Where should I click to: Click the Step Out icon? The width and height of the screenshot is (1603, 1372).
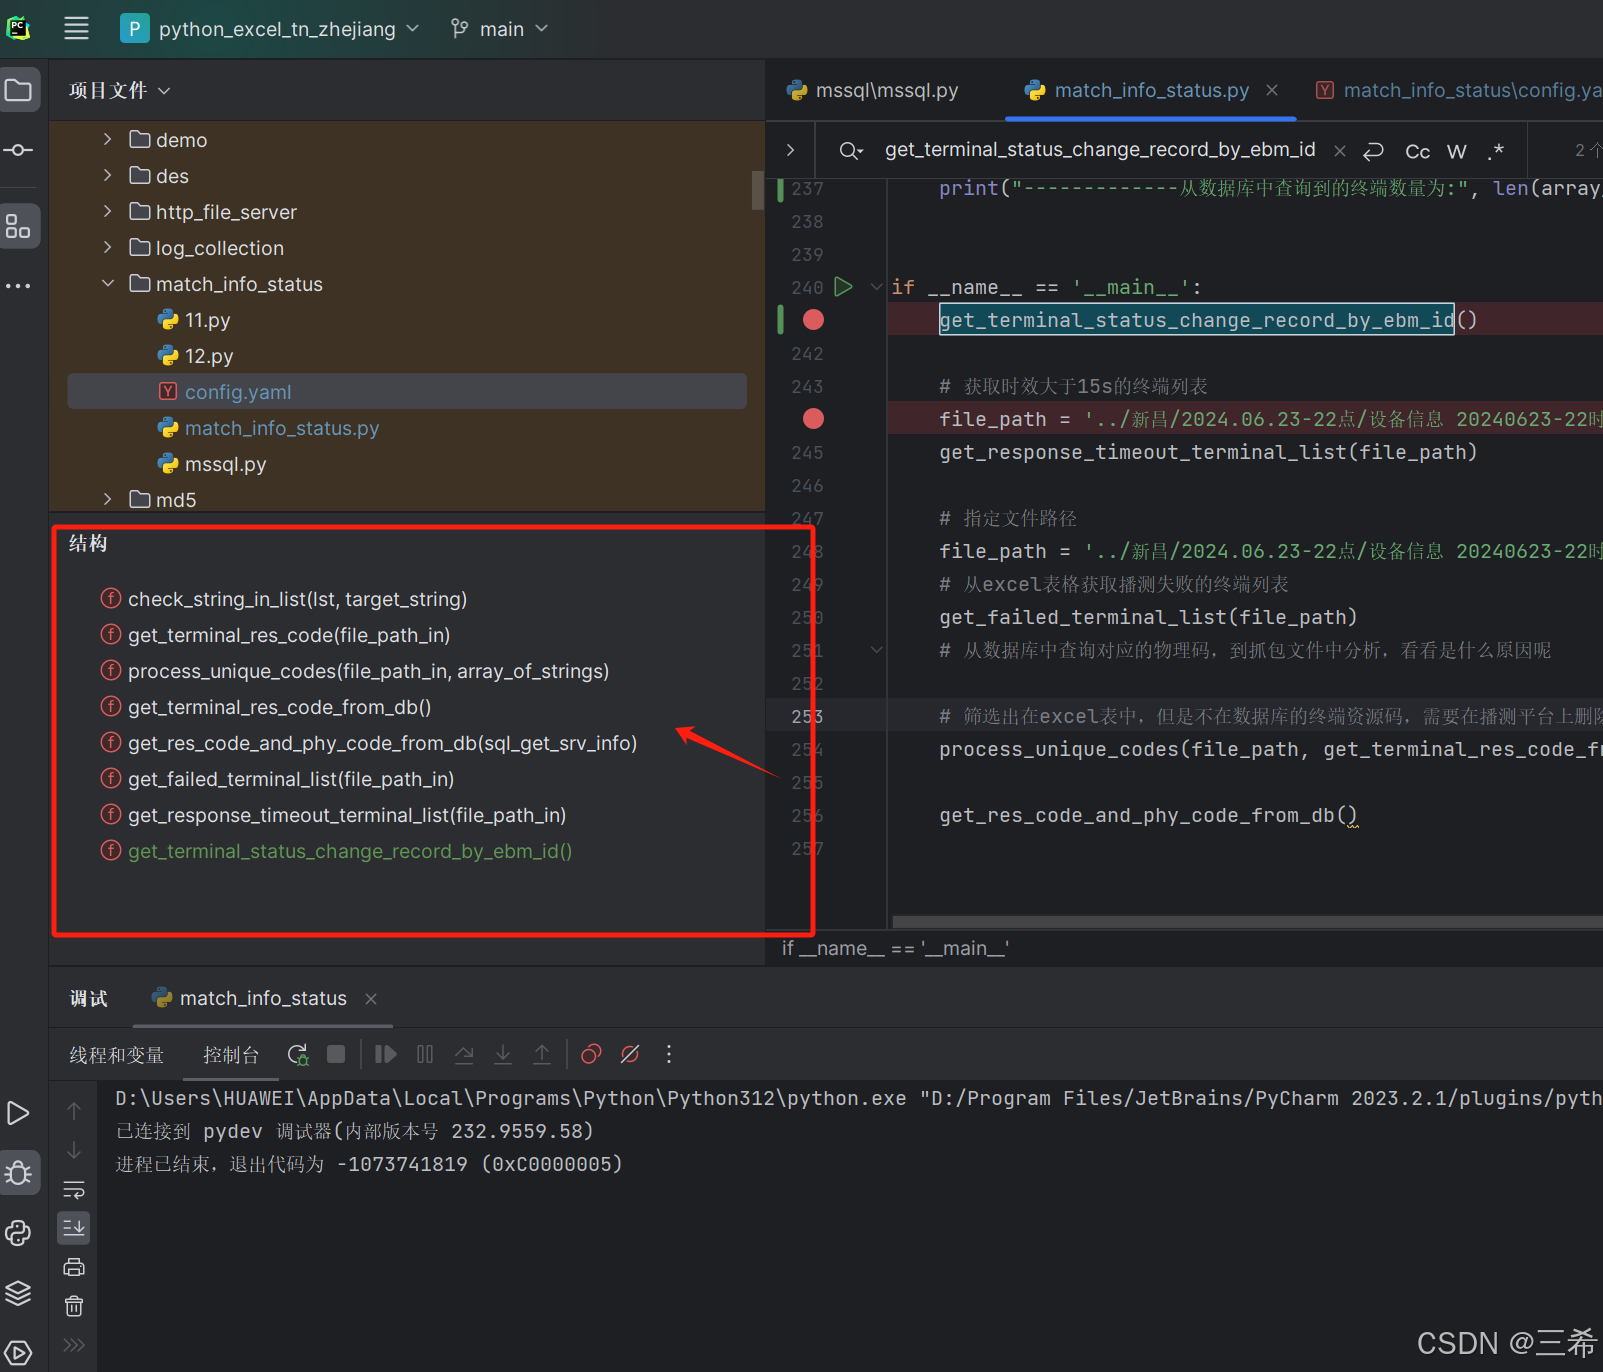[x=542, y=1054]
